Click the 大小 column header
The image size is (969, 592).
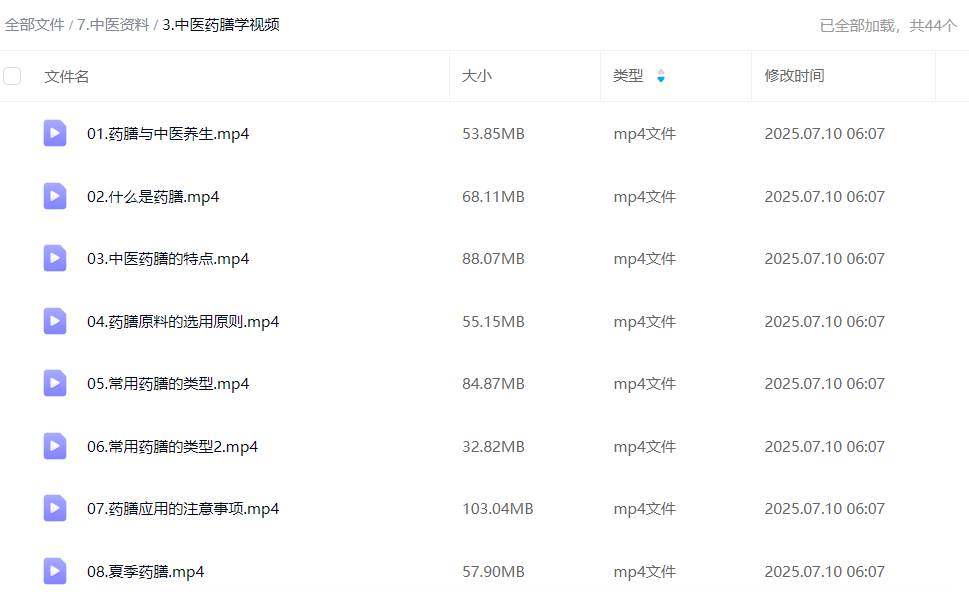[476, 76]
